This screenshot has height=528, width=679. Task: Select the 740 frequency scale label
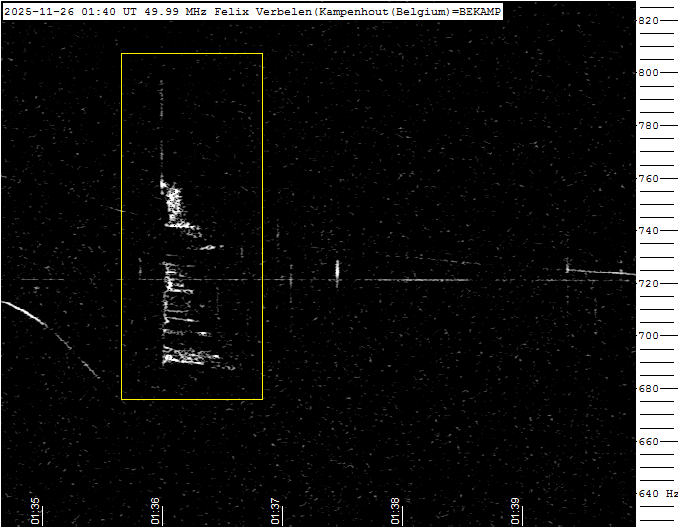pyautogui.click(x=648, y=231)
